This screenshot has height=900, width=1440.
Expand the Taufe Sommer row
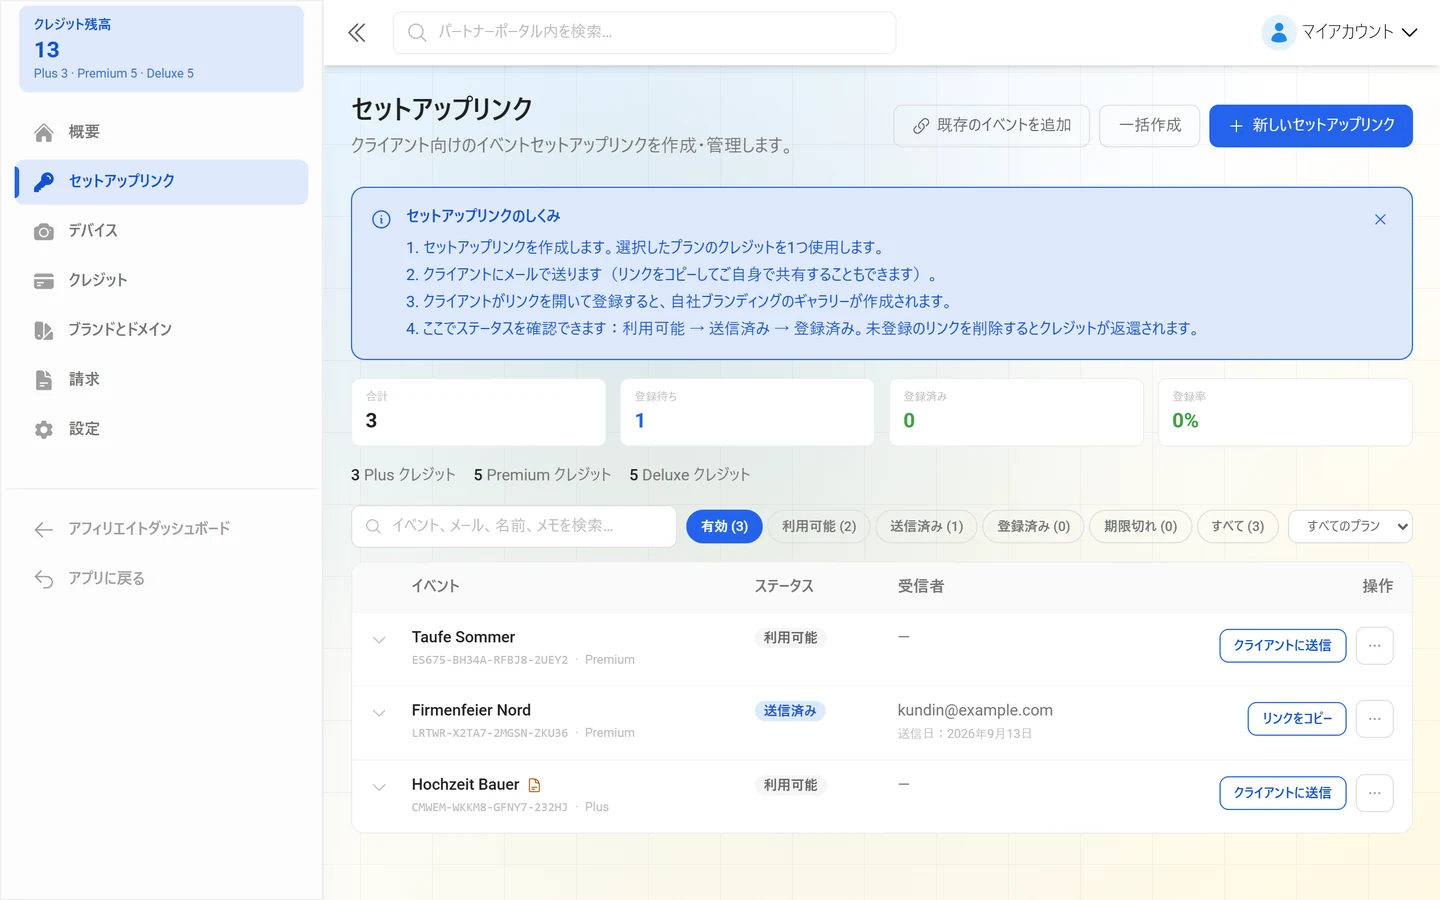[x=379, y=640]
